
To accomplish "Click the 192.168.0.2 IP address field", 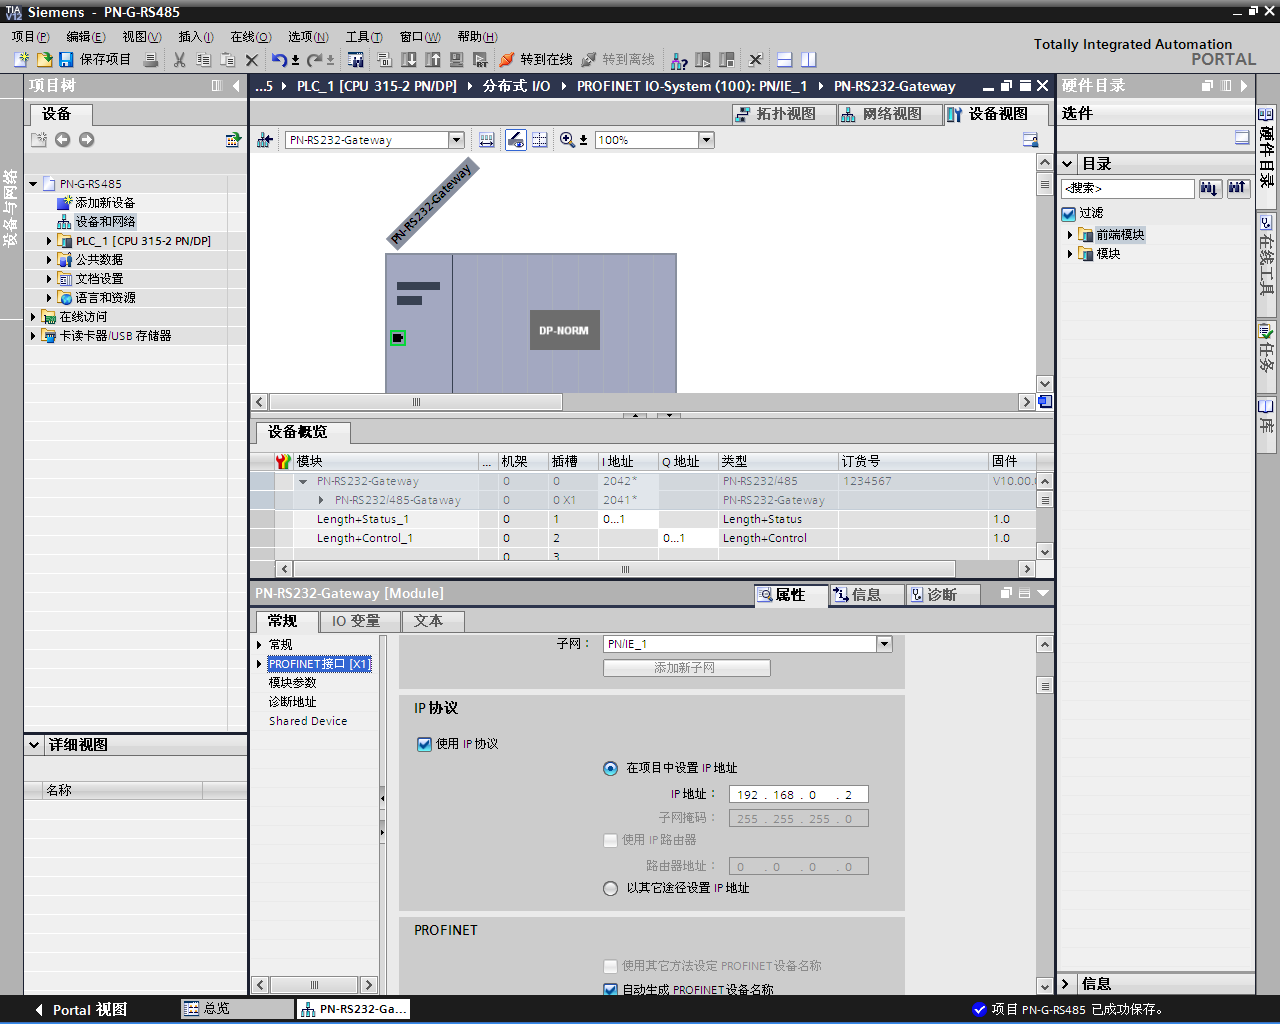I will [799, 795].
